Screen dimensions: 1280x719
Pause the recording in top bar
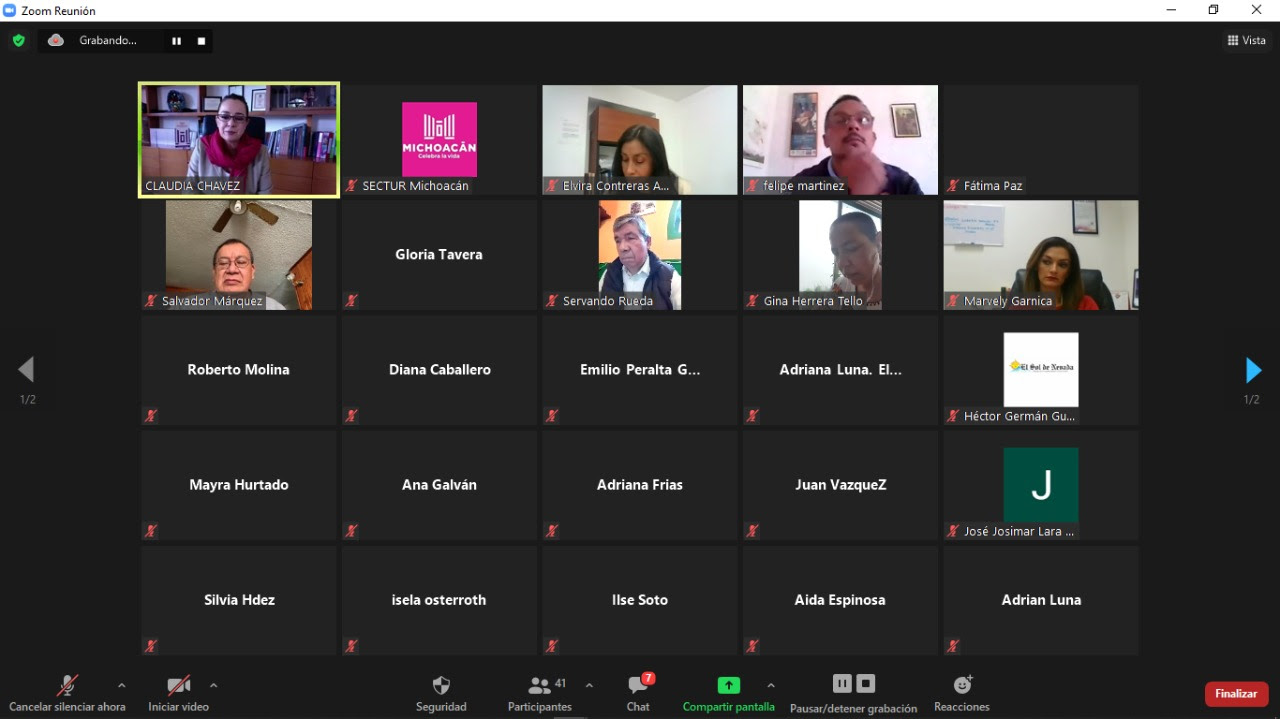click(176, 41)
